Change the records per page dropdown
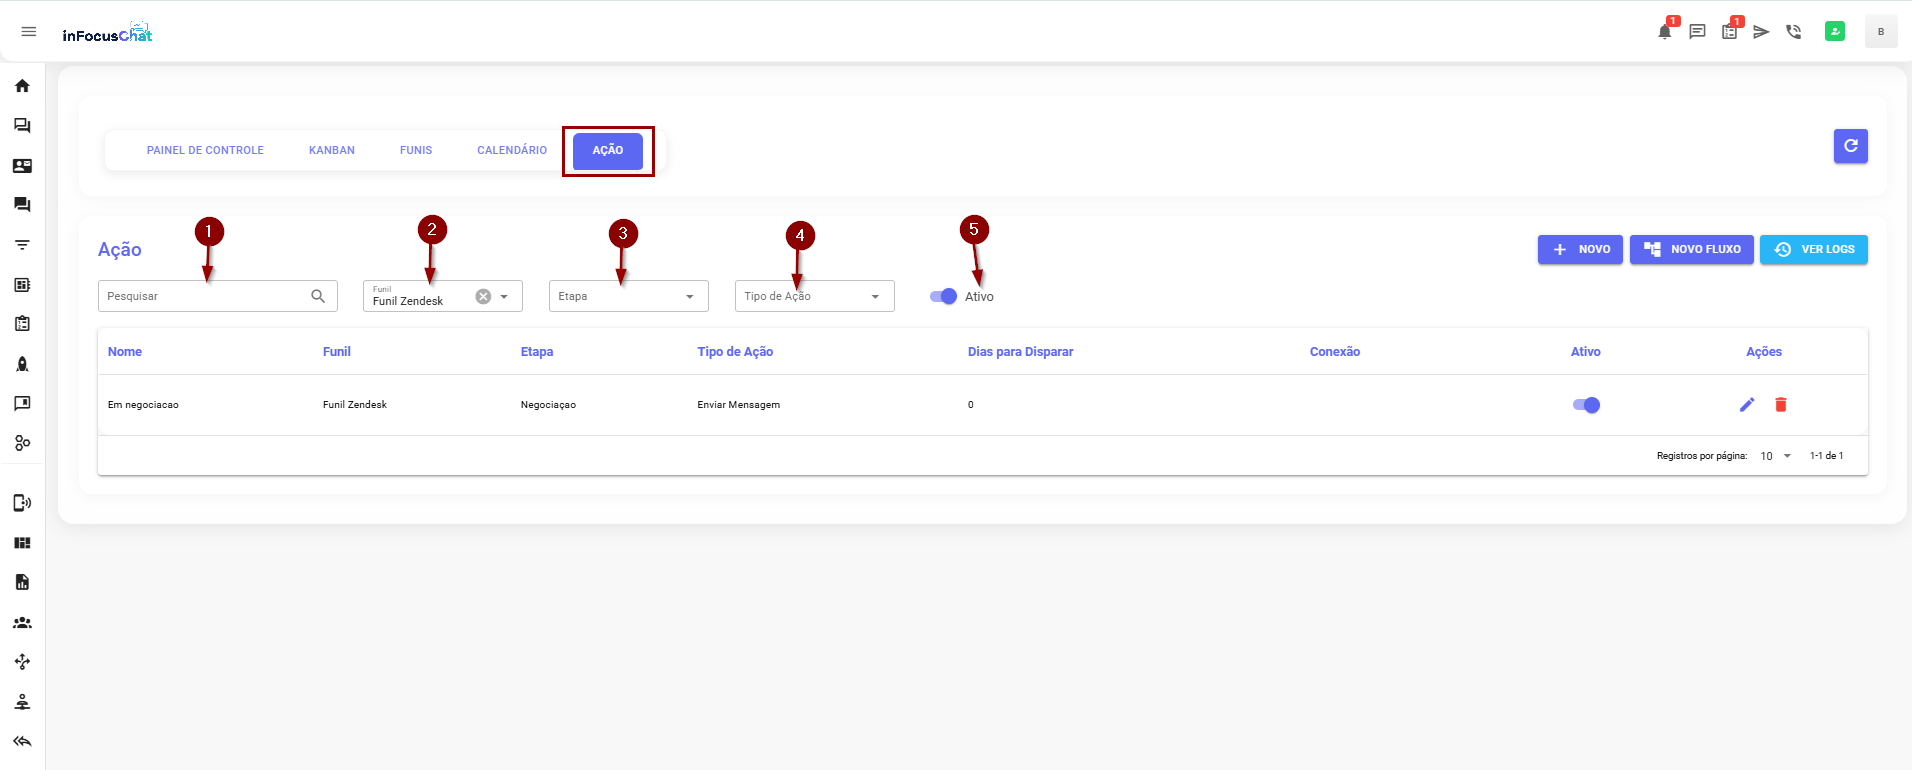This screenshot has height=770, width=1912. [1775, 456]
